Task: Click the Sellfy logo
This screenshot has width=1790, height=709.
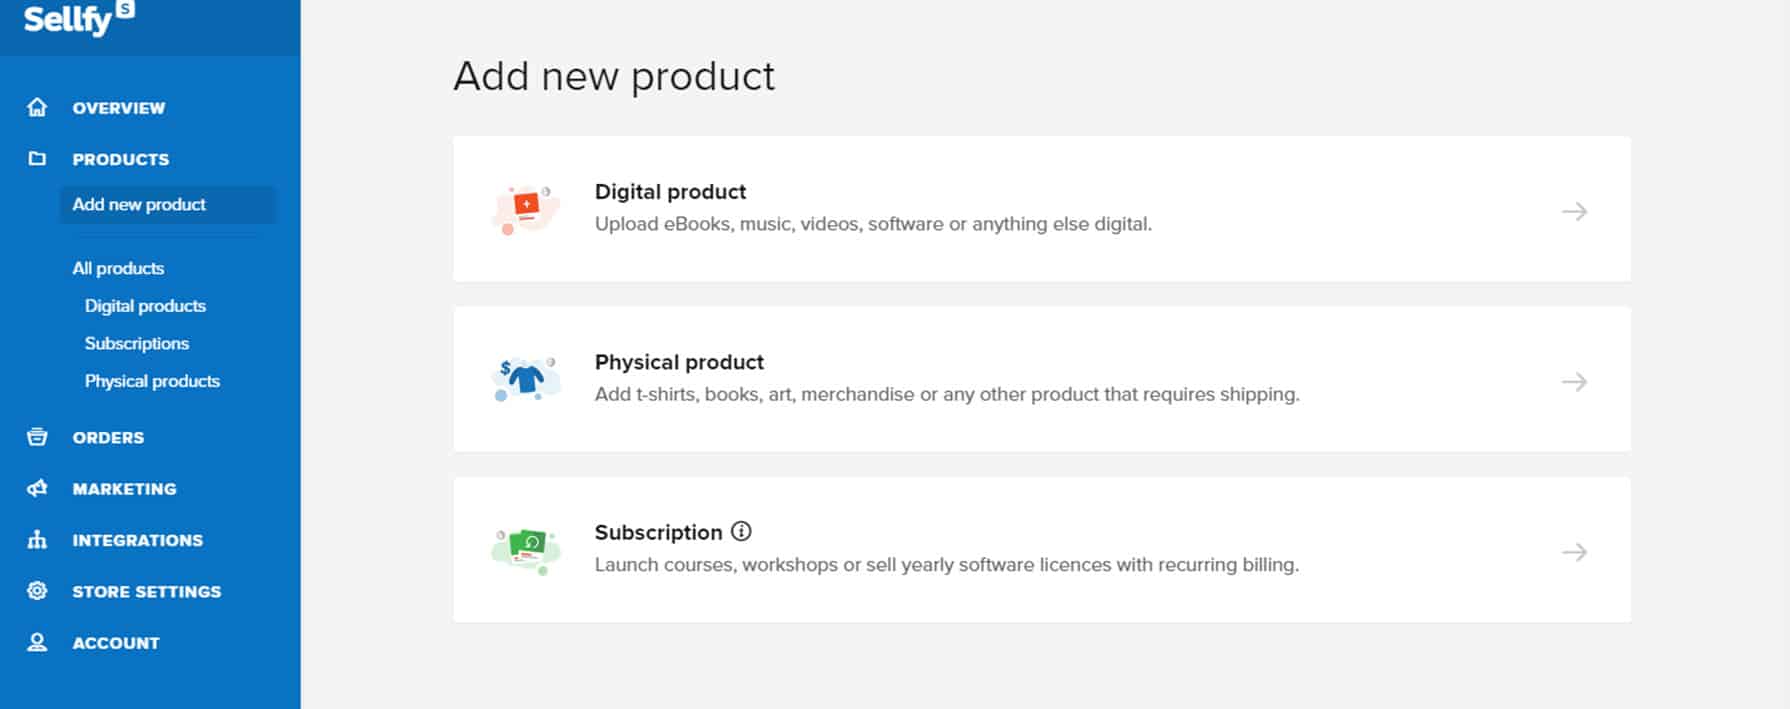Action: [78, 18]
